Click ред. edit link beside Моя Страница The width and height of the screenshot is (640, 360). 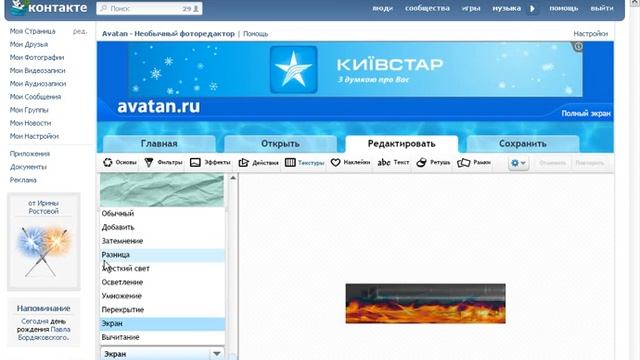pyautogui.click(x=80, y=31)
